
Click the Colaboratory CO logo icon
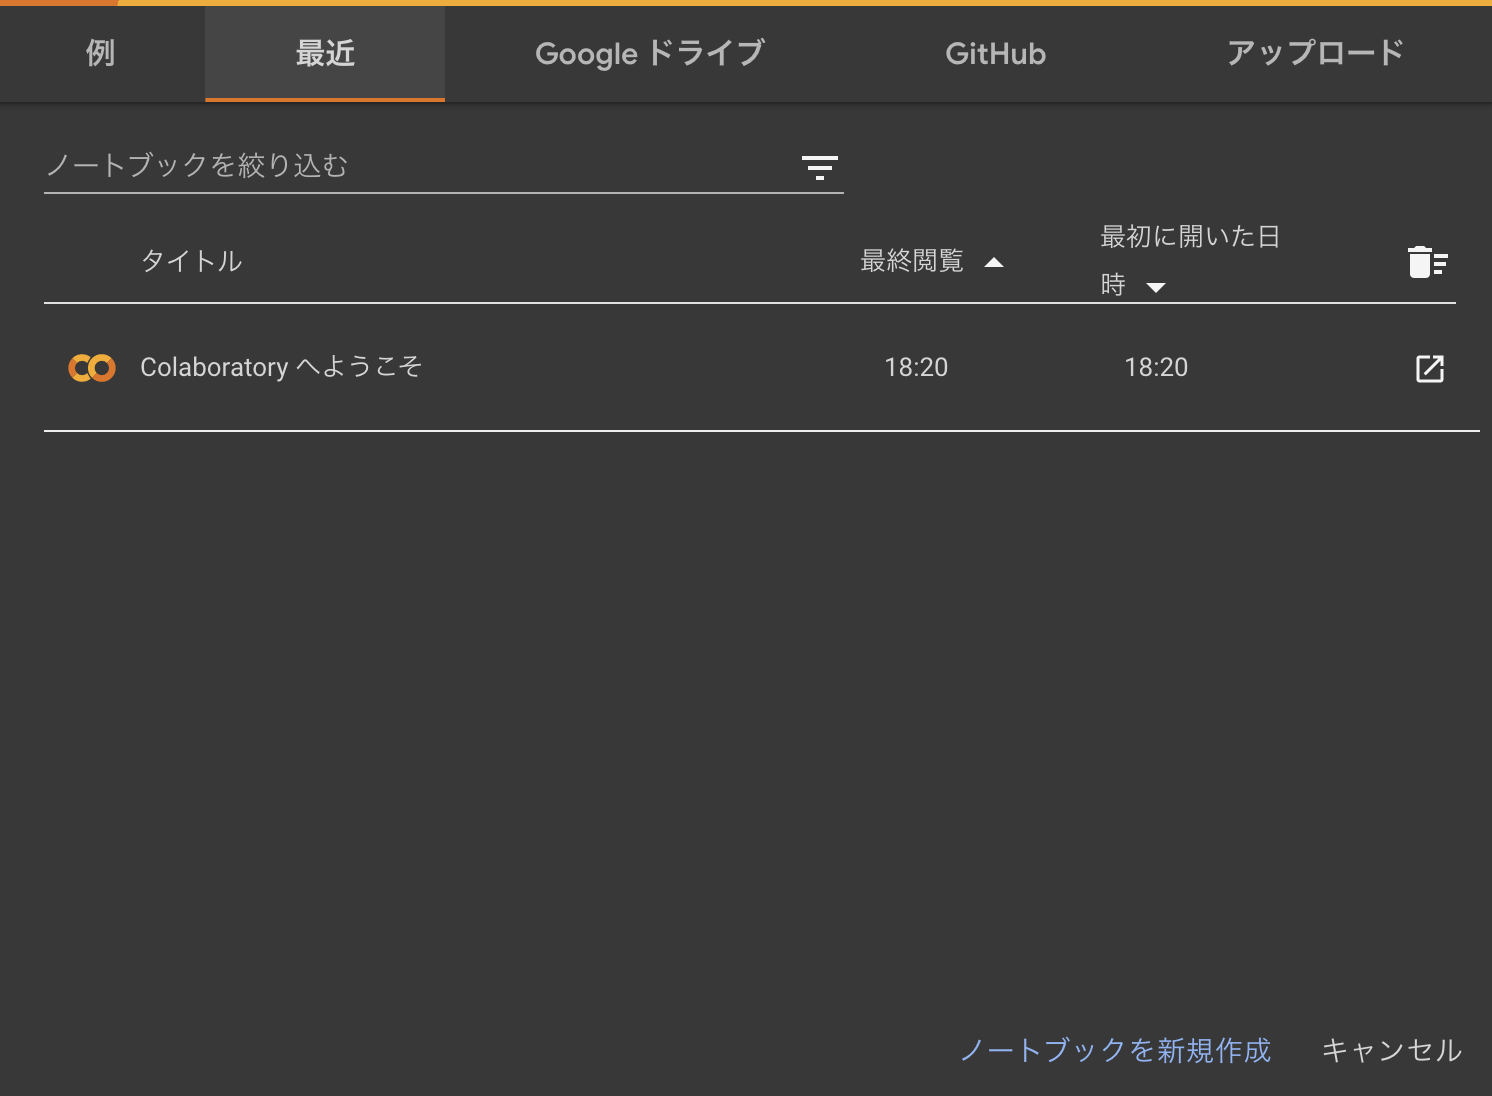point(92,368)
